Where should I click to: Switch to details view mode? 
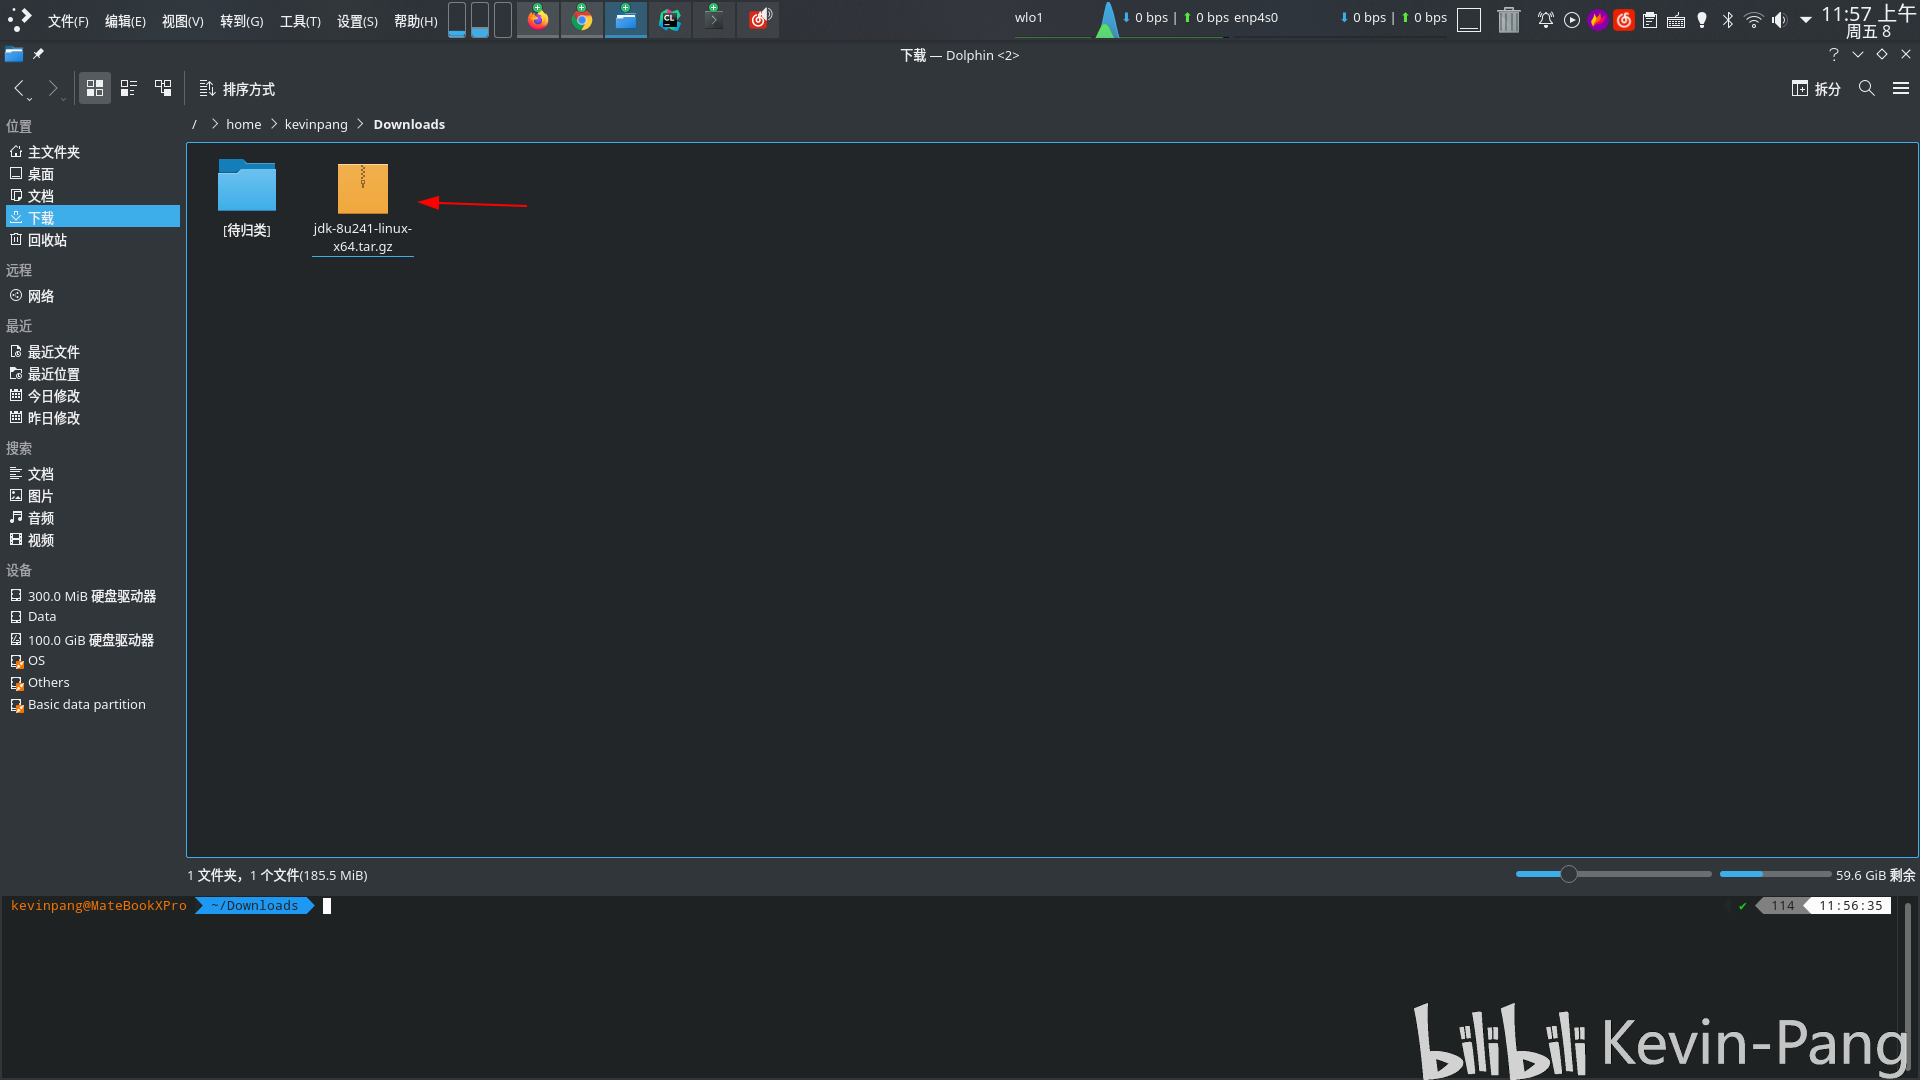(x=163, y=88)
